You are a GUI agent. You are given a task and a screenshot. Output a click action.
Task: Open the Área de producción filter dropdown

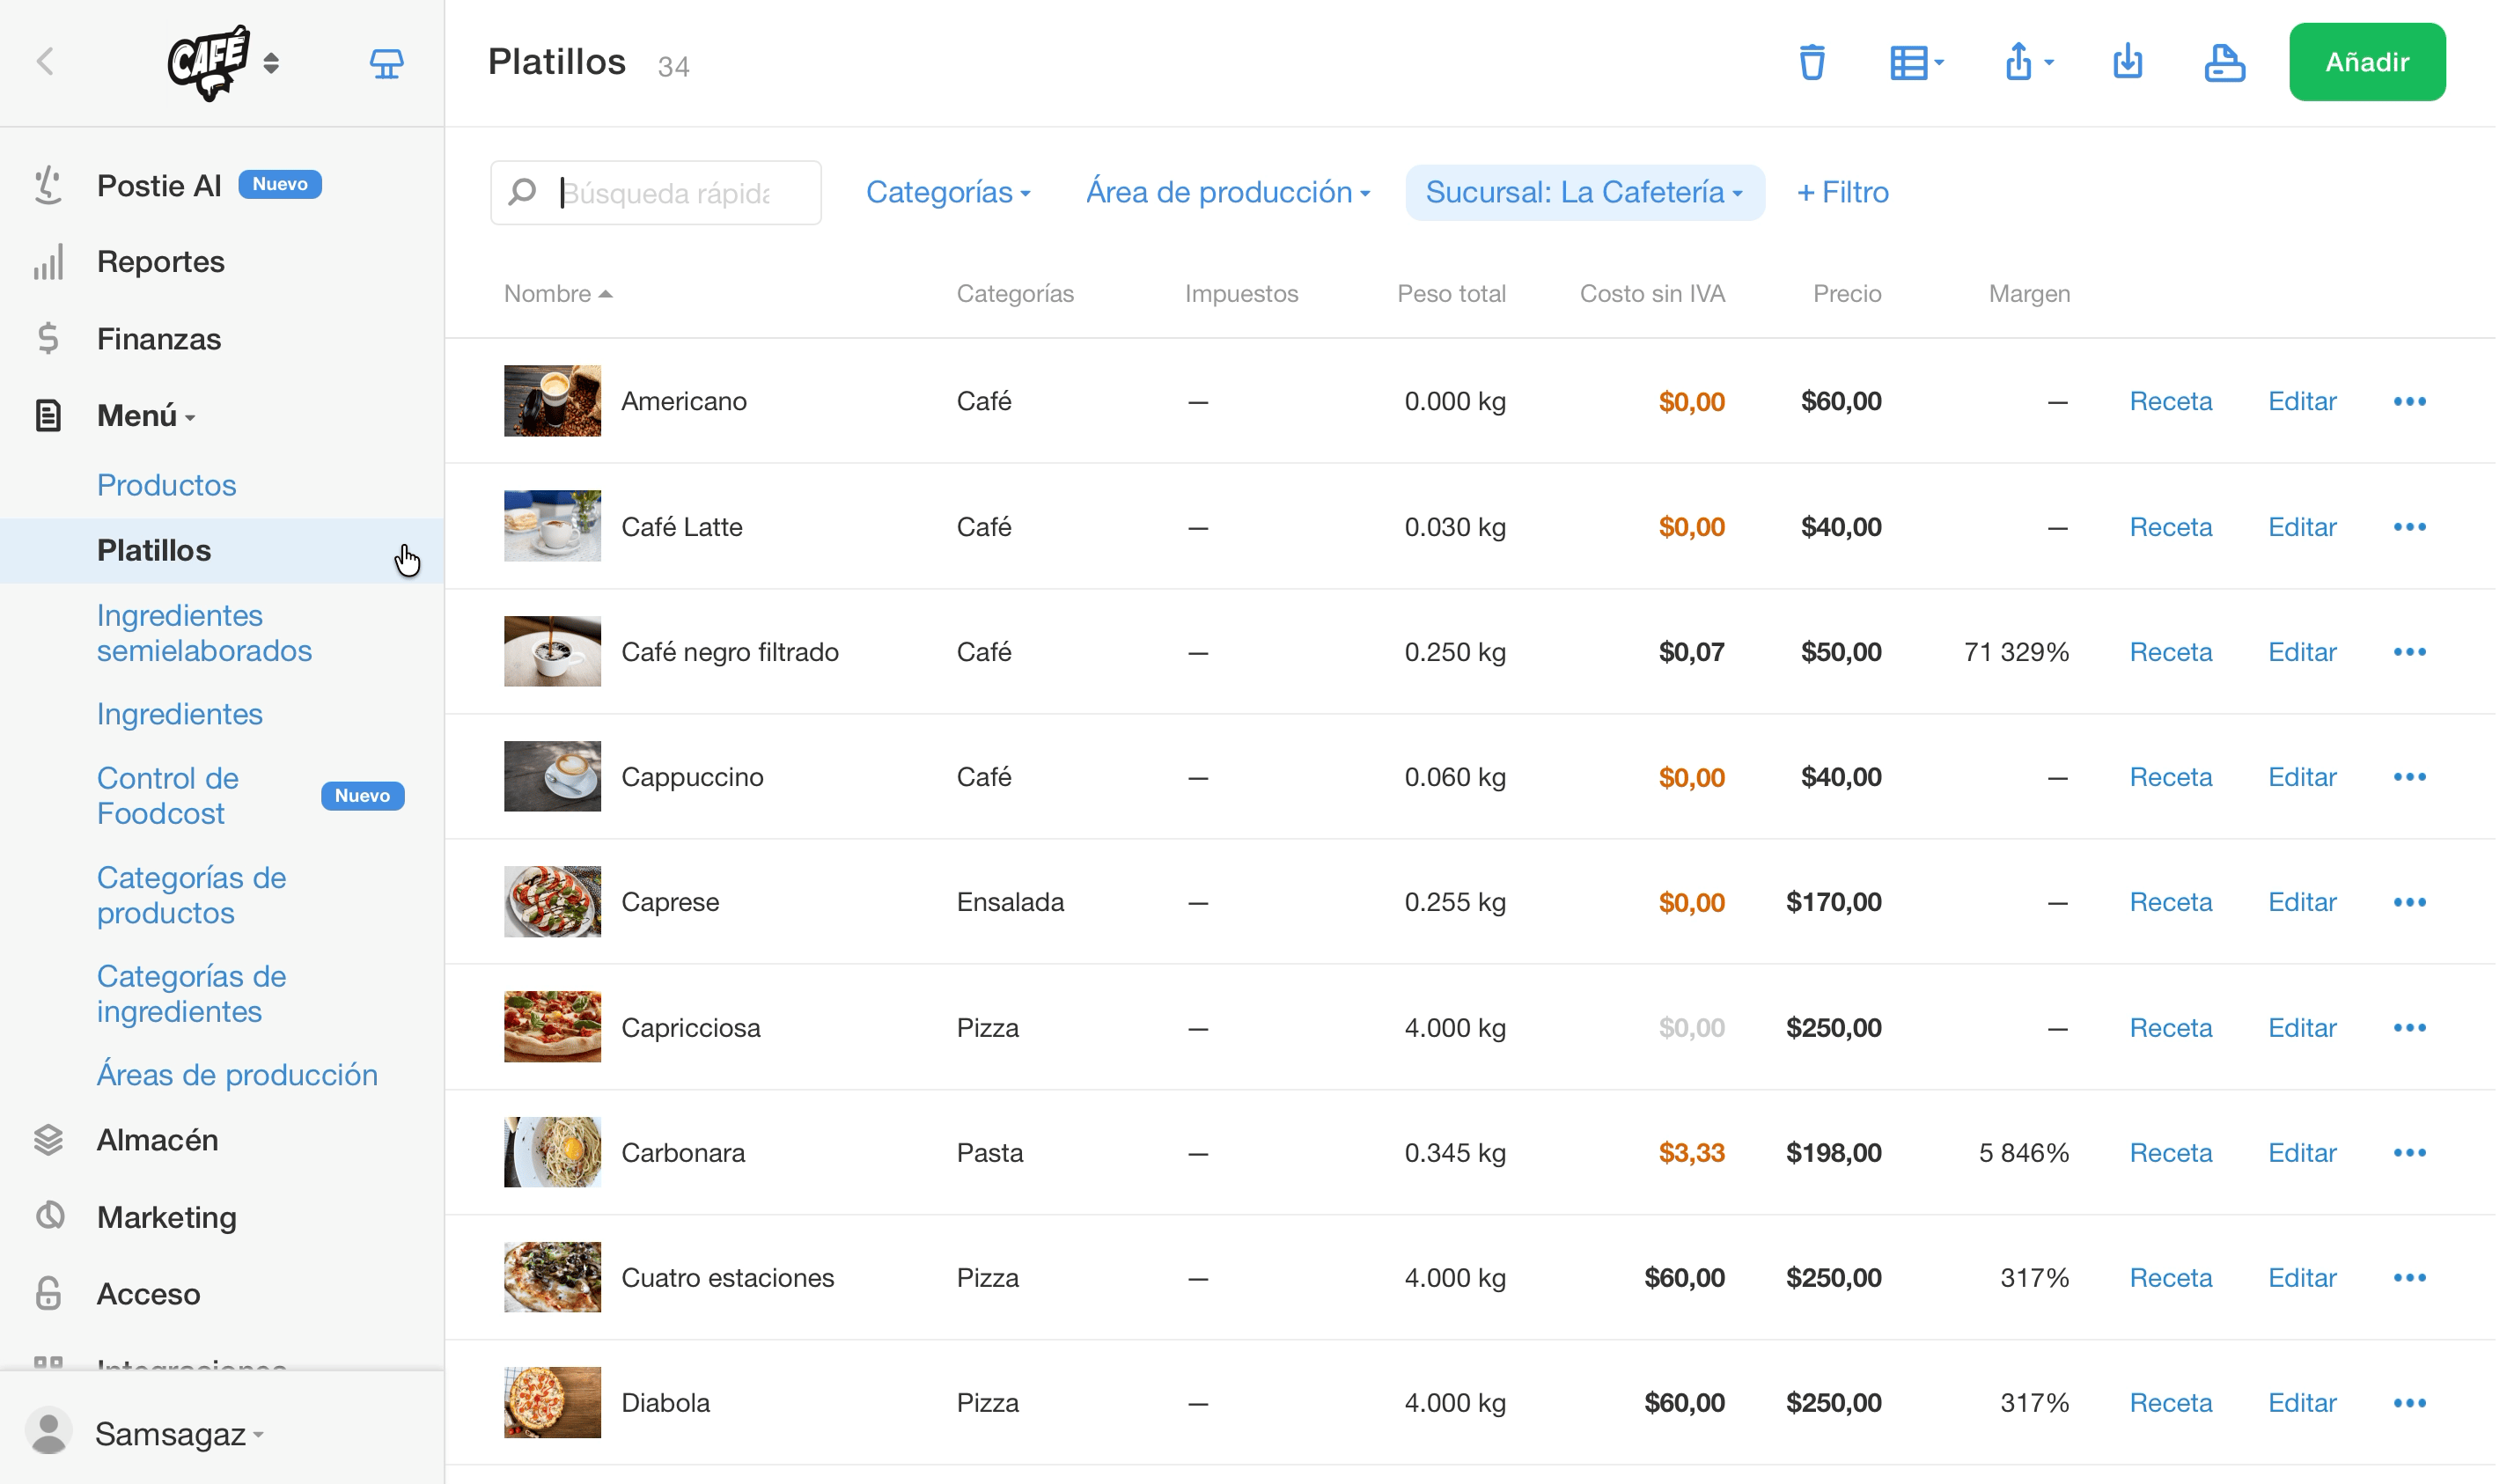pos(1228,192)
